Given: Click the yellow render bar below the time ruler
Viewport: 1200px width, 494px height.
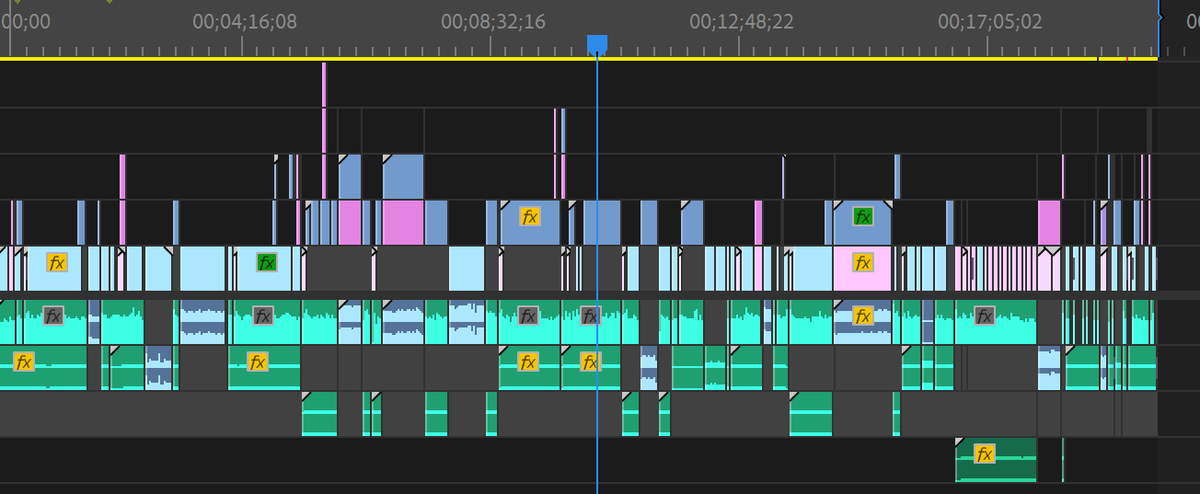Looking at the screenshot, I should 578,59.
